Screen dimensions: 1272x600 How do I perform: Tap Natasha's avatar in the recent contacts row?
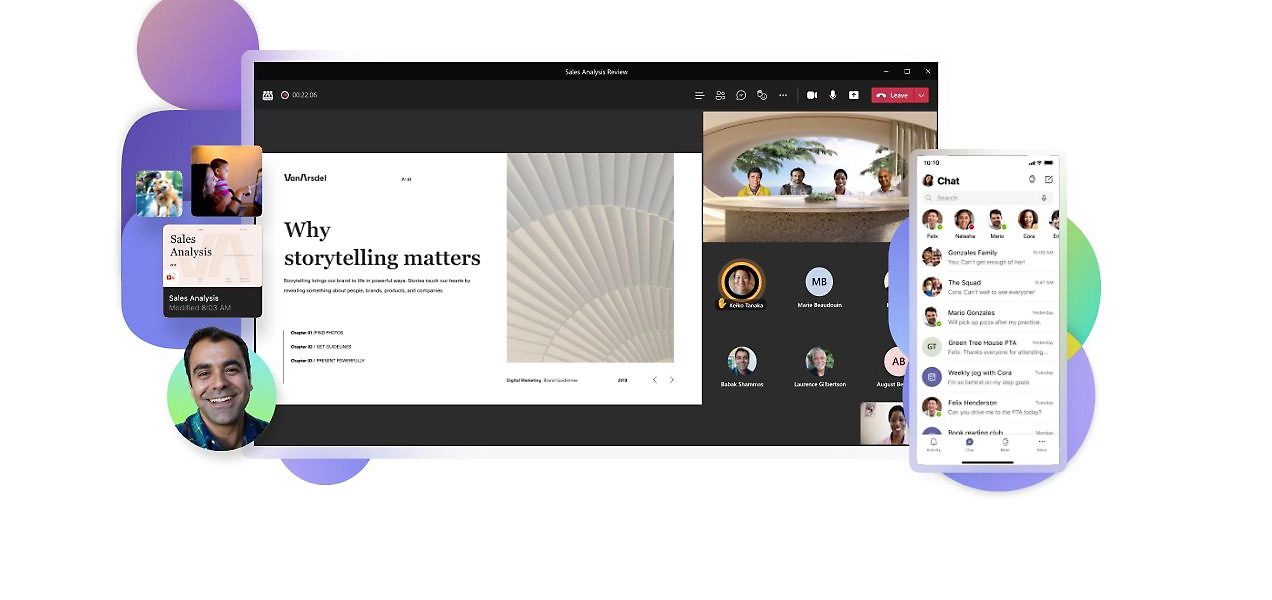[964, 219]
